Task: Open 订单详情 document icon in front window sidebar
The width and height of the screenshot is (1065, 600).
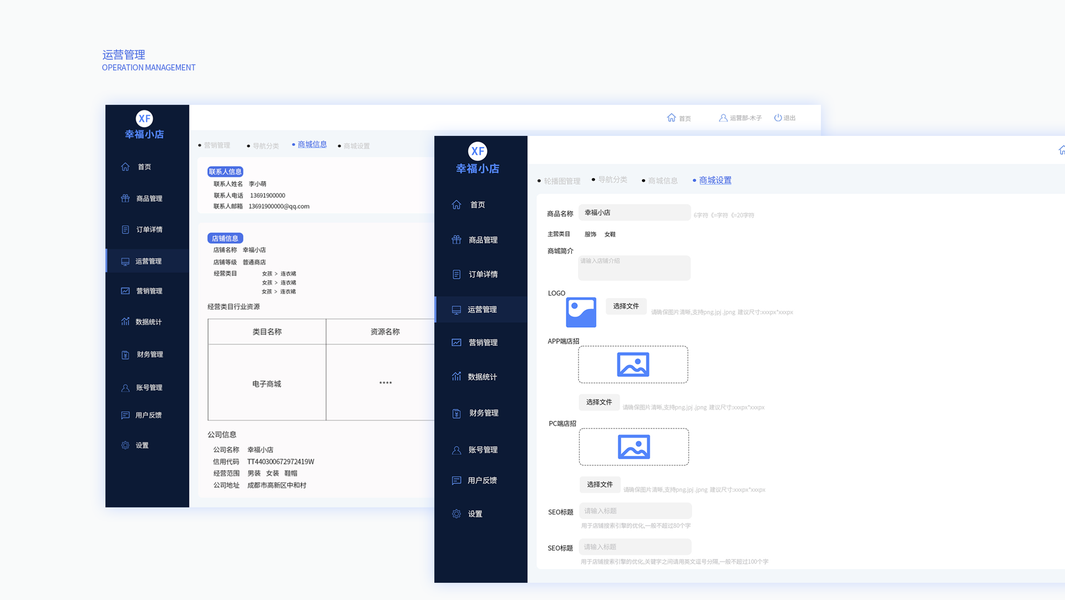Action: [x=456, y=275]
